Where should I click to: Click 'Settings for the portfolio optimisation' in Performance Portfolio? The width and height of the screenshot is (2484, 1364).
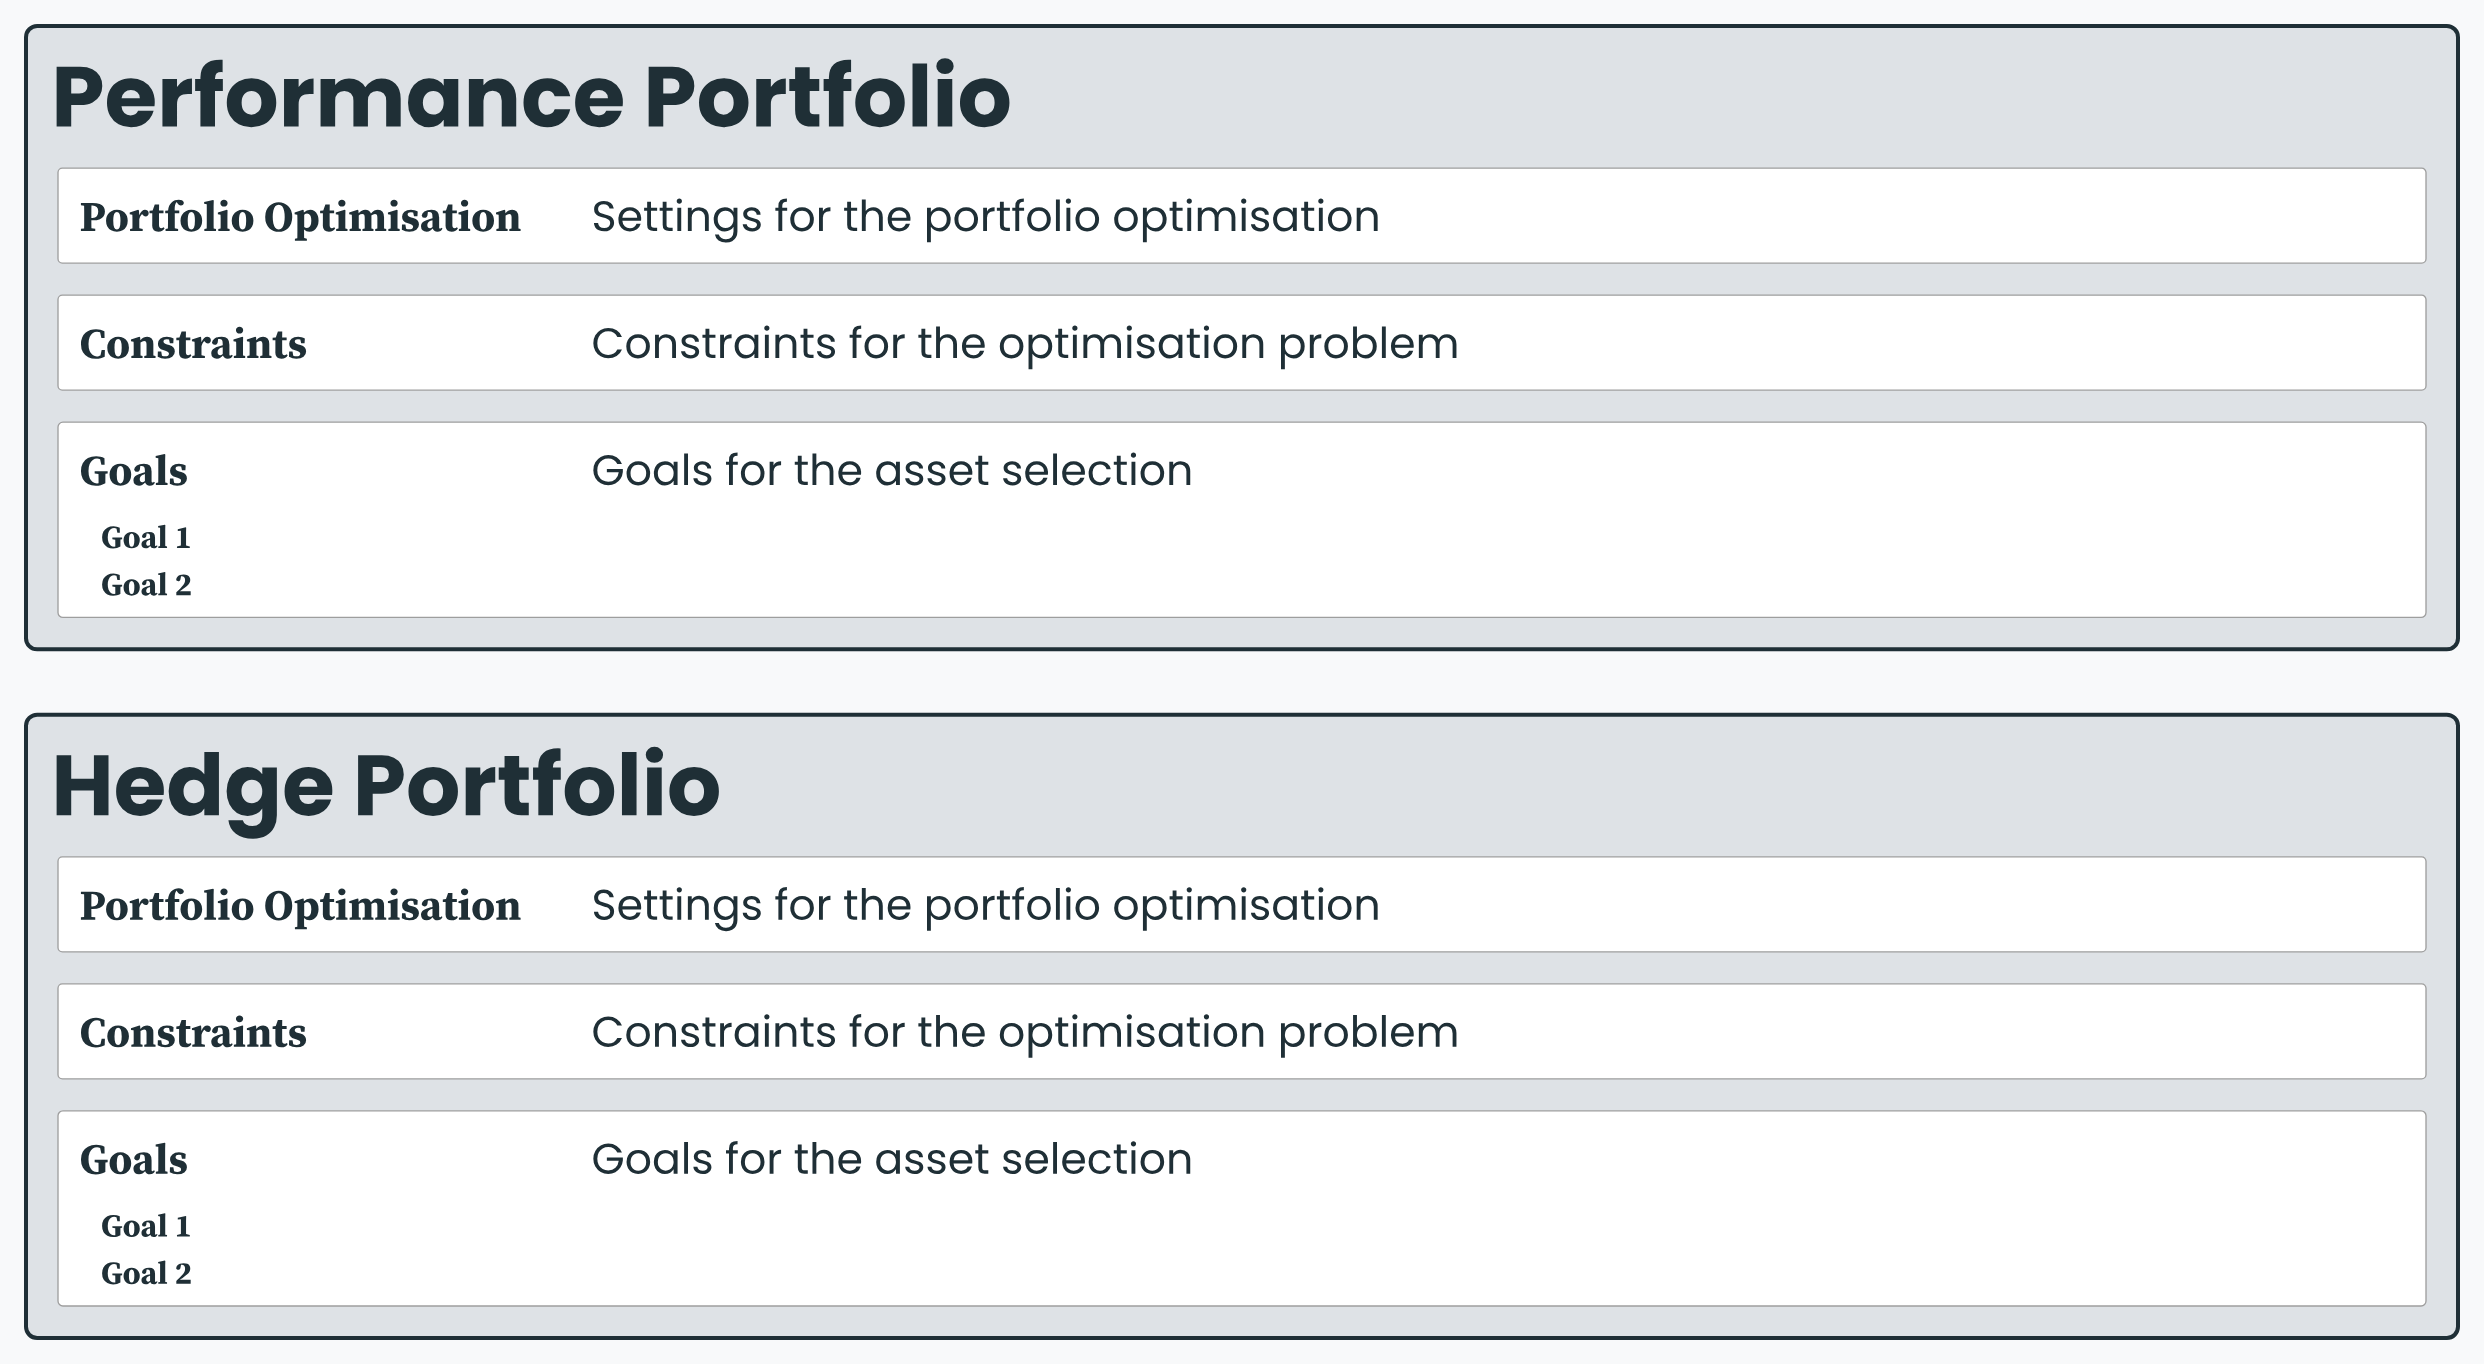click(x=985, y=217)
